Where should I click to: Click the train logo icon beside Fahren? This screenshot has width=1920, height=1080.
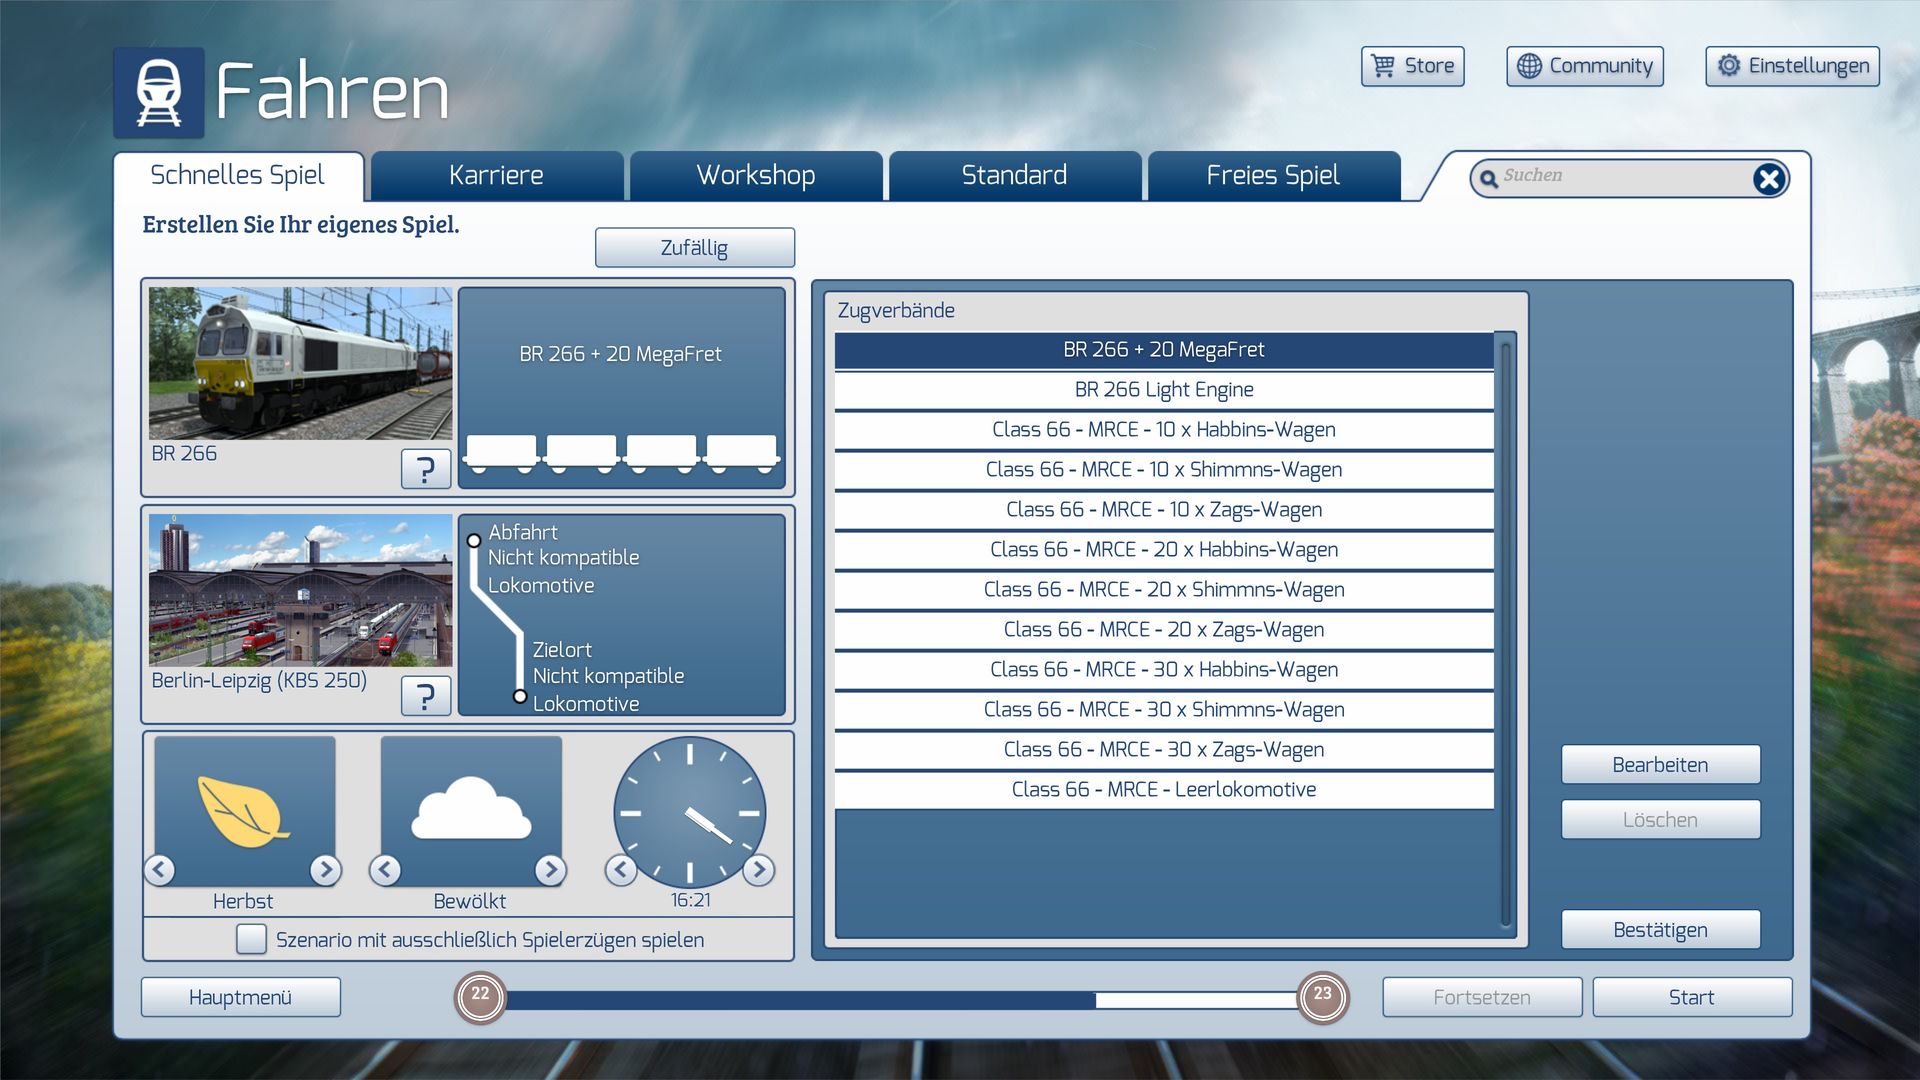(x=158, y=92)
